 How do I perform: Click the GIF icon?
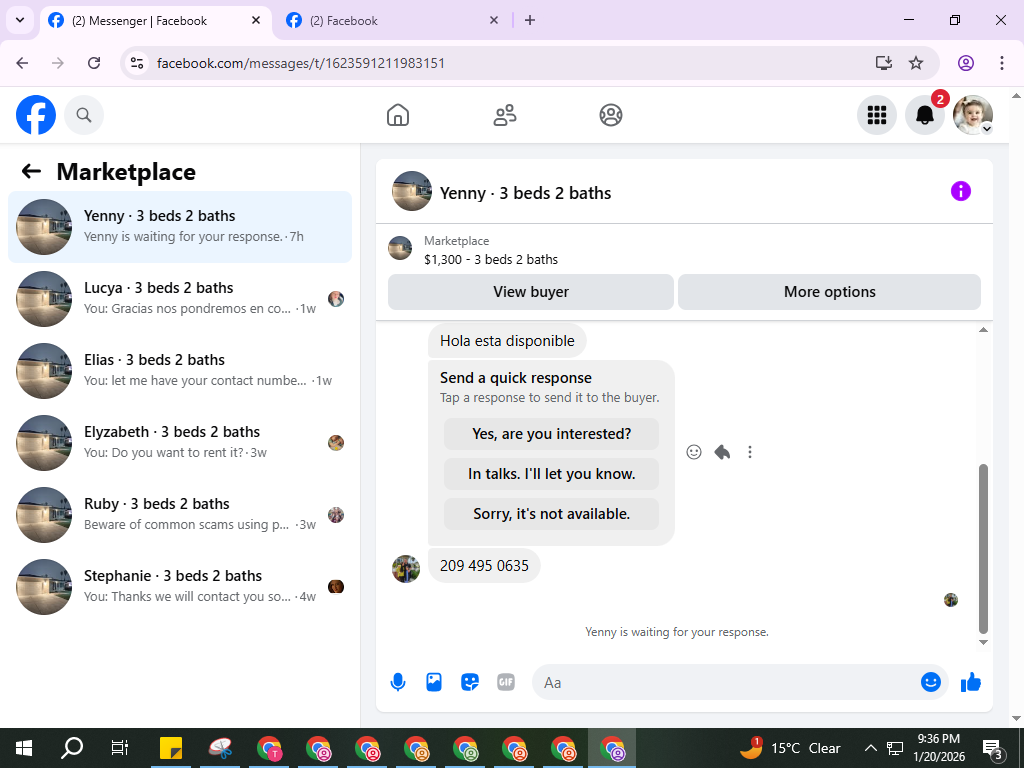coord(505,682)
